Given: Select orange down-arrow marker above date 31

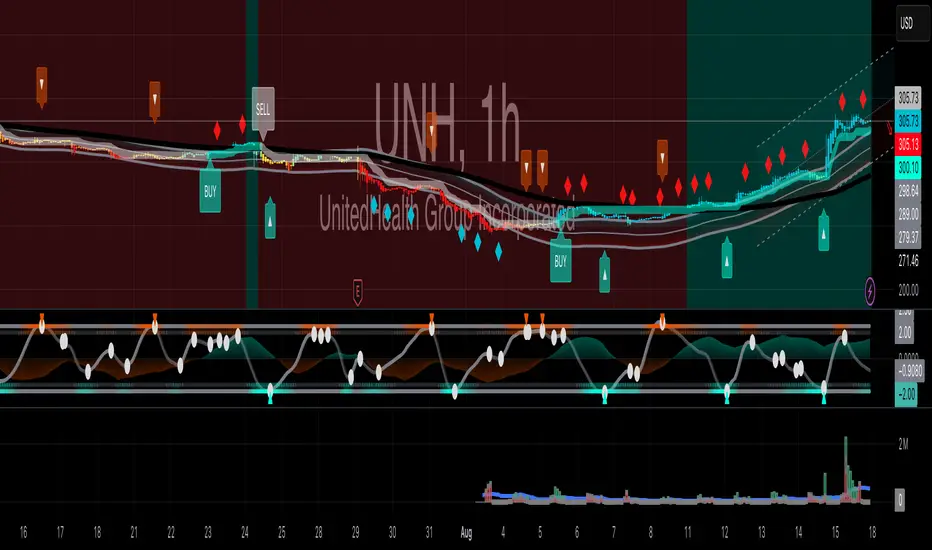Looking at the screenshot, I should coord(432,131).
